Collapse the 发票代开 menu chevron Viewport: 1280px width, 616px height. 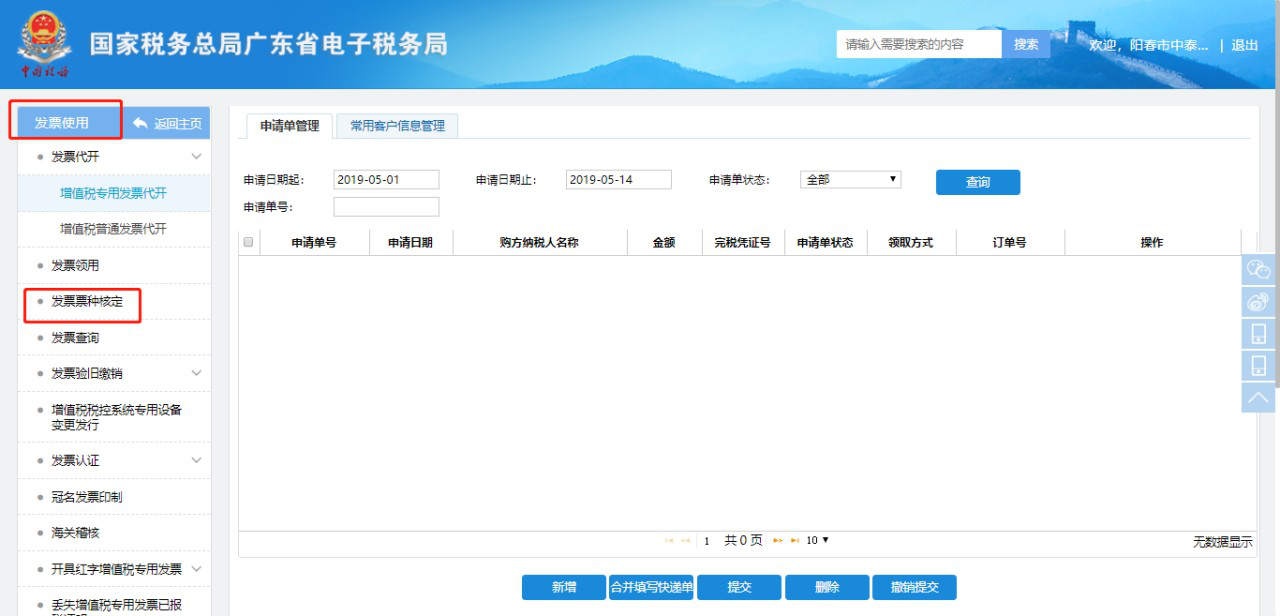click(x=196, y=157)
